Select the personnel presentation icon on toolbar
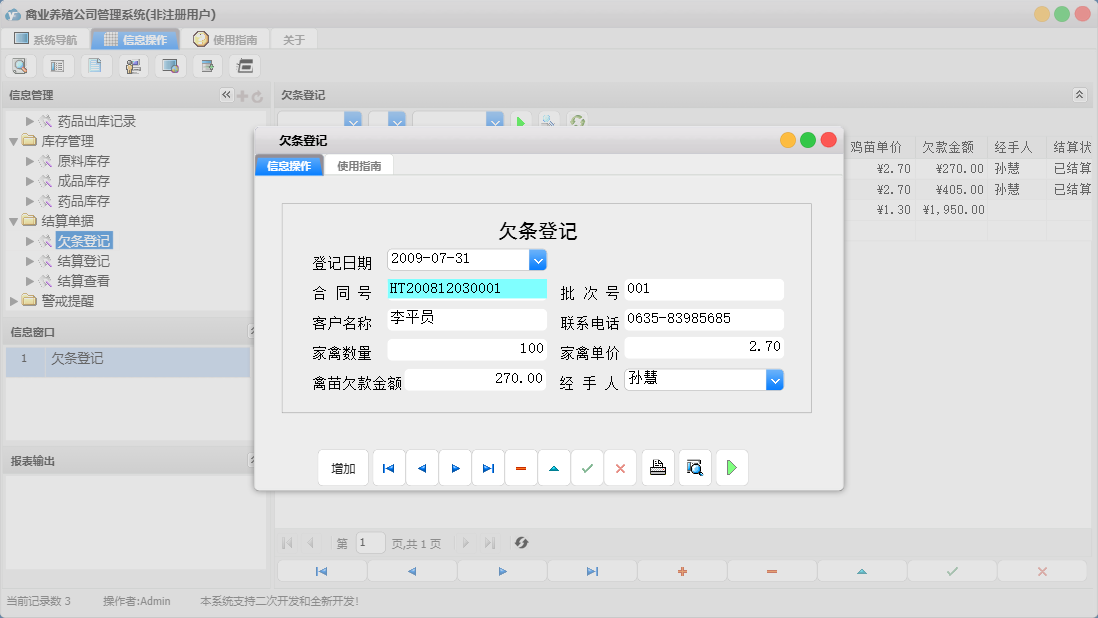 point(132,65)
